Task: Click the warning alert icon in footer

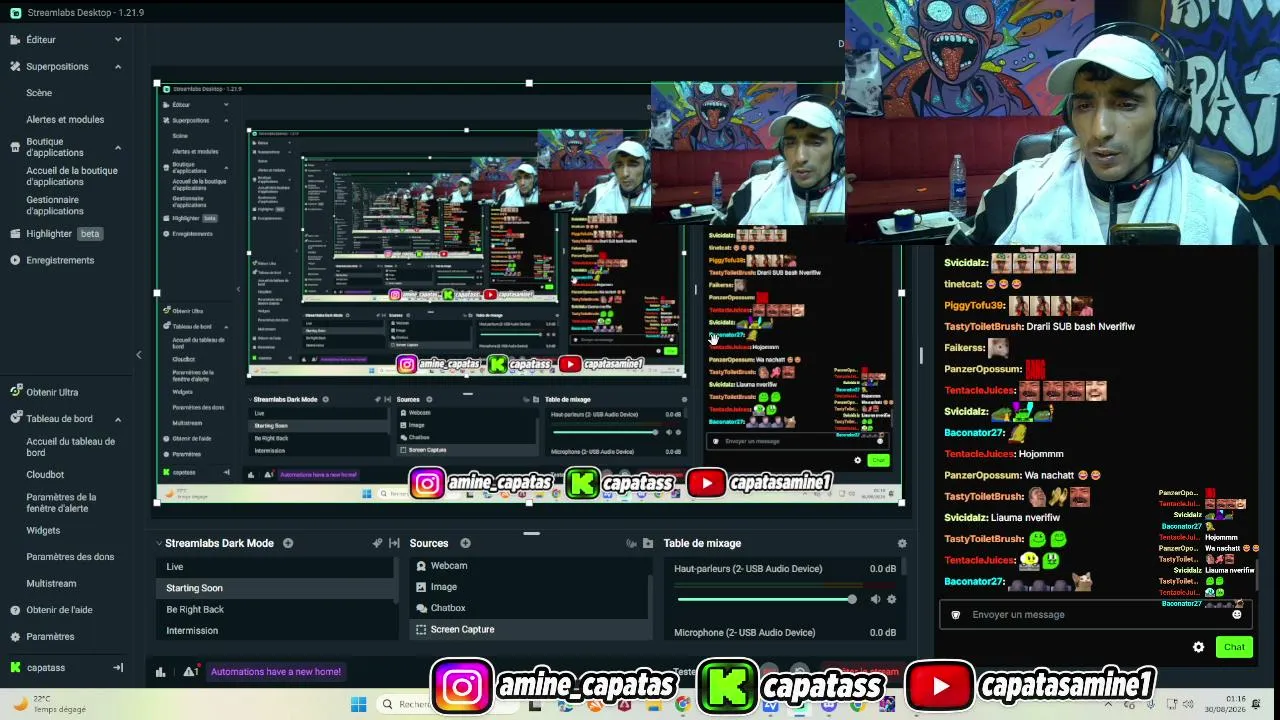Action: [190, 672]
